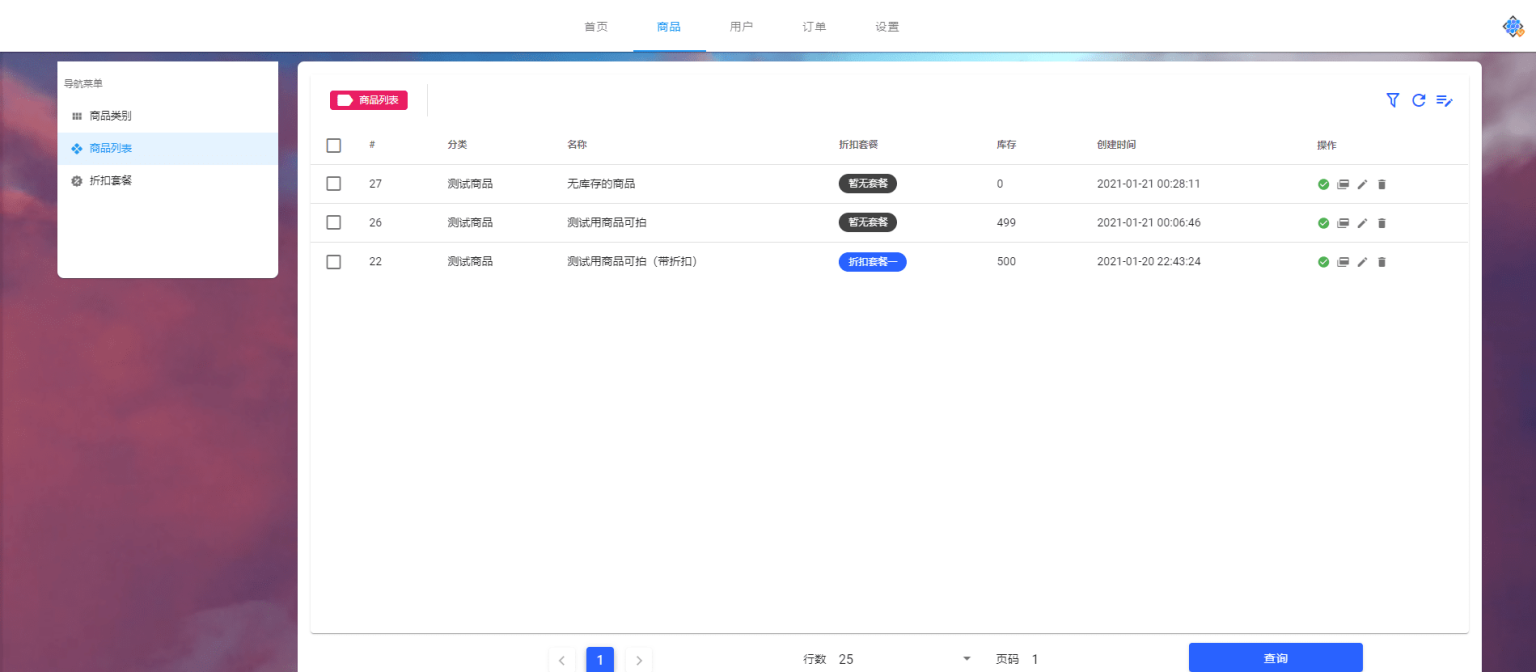Open the 用户 menu item
This screenshot has height=672, width=1536.
tap(742, 26)
